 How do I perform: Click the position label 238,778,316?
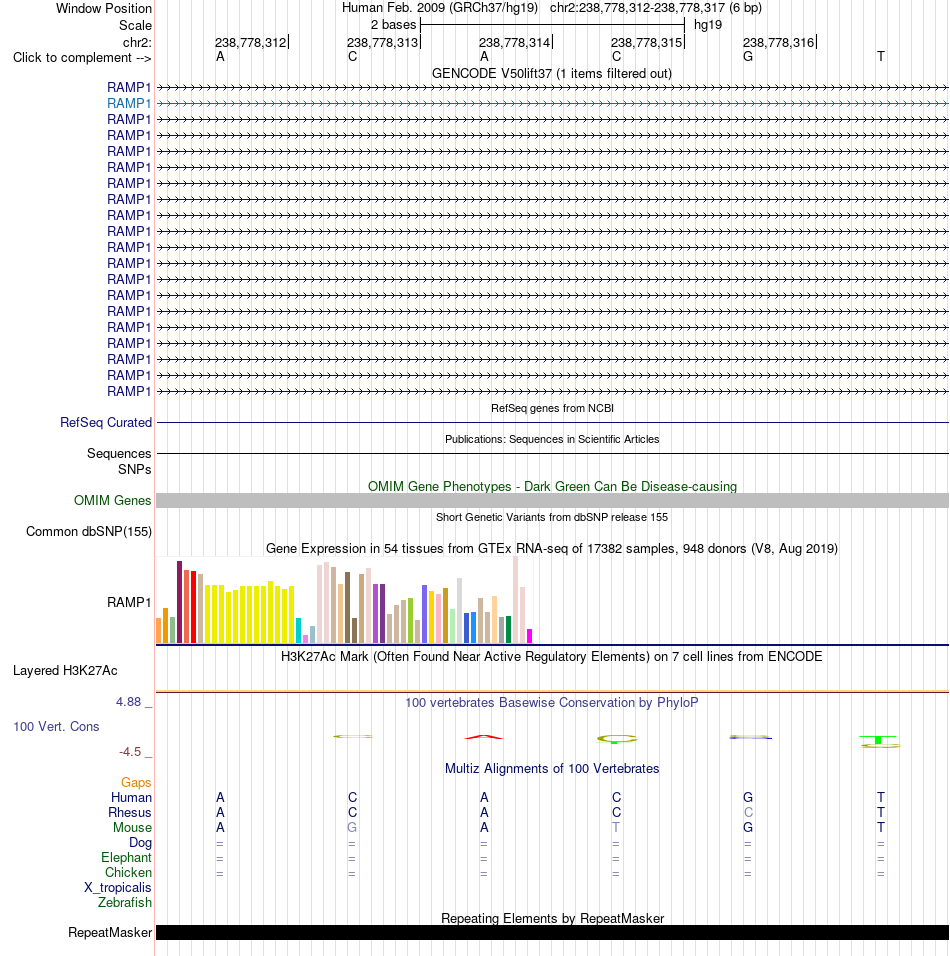778,43
